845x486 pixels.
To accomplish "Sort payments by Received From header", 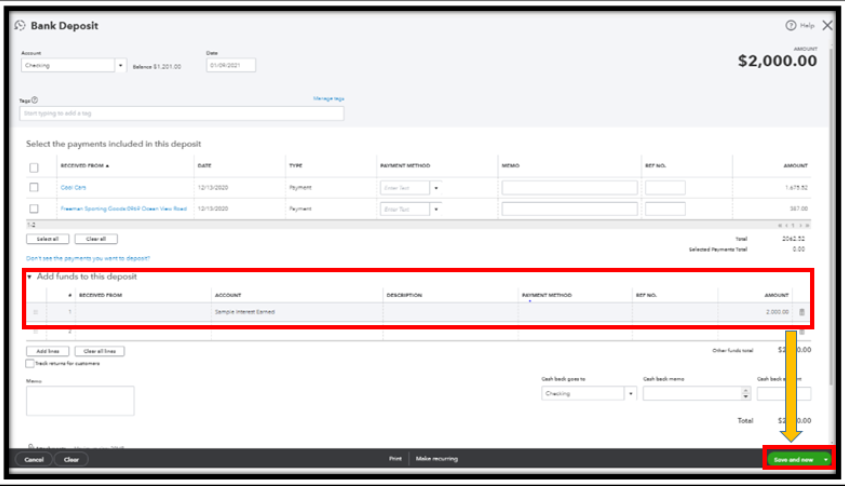I will pyautogui.click(x=85, y=165).
